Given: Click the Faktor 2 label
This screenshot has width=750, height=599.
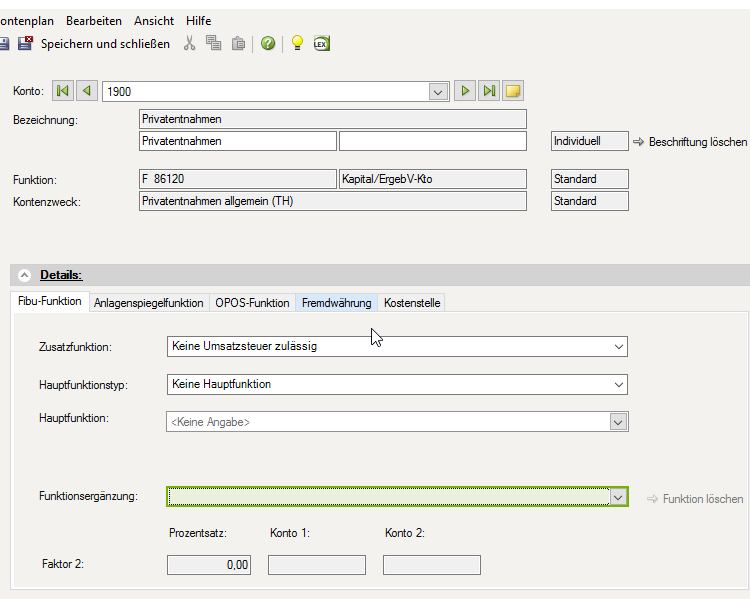Looking at the screenshot, I should [63, 564].
